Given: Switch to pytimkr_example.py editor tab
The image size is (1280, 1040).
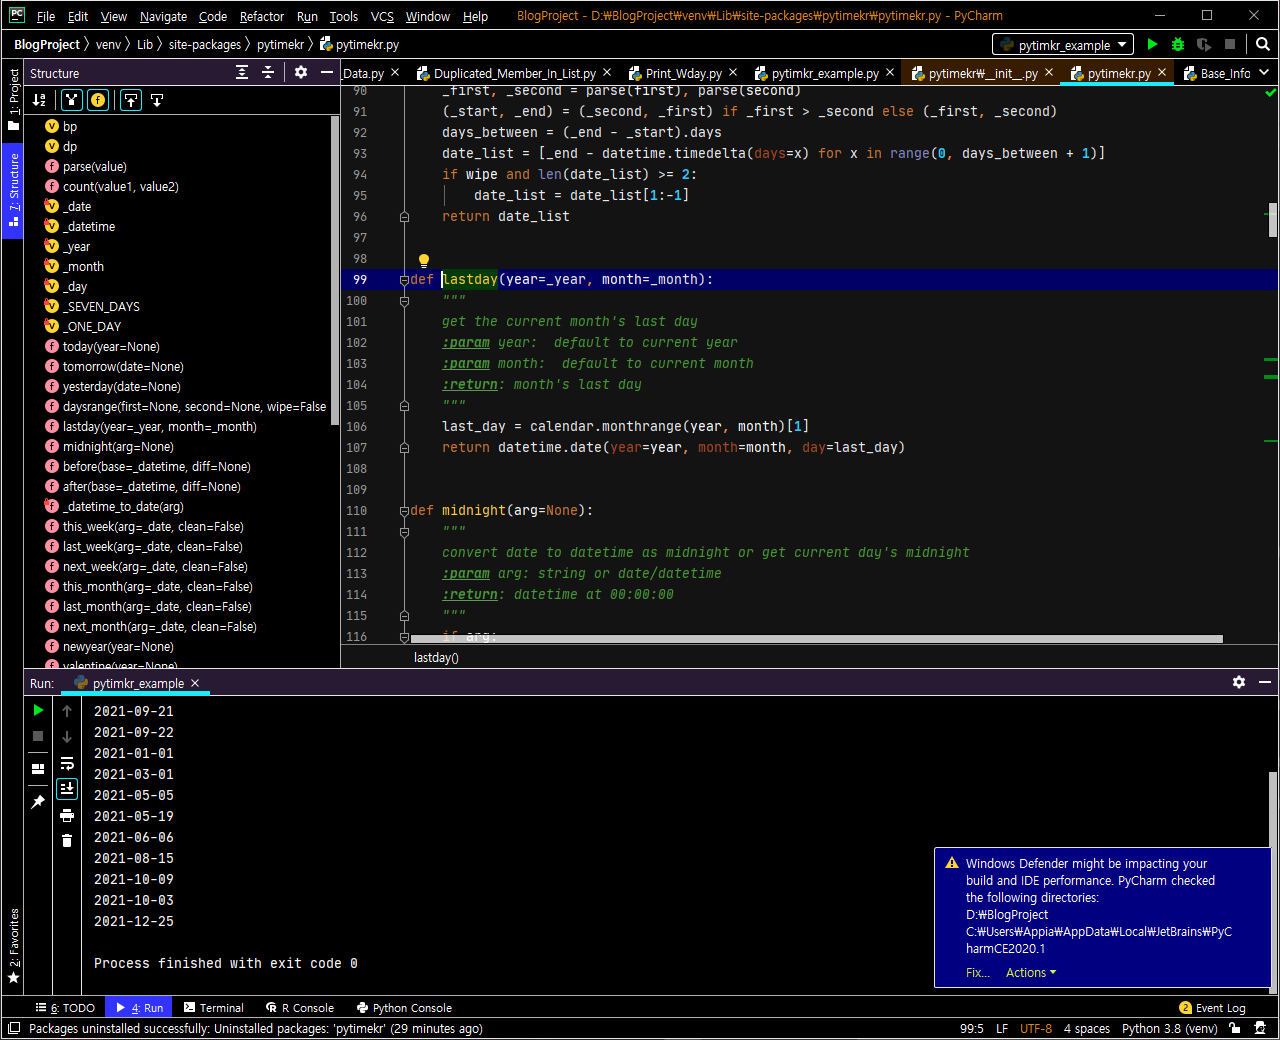Looking at the screenshot, I should [824, 73].
